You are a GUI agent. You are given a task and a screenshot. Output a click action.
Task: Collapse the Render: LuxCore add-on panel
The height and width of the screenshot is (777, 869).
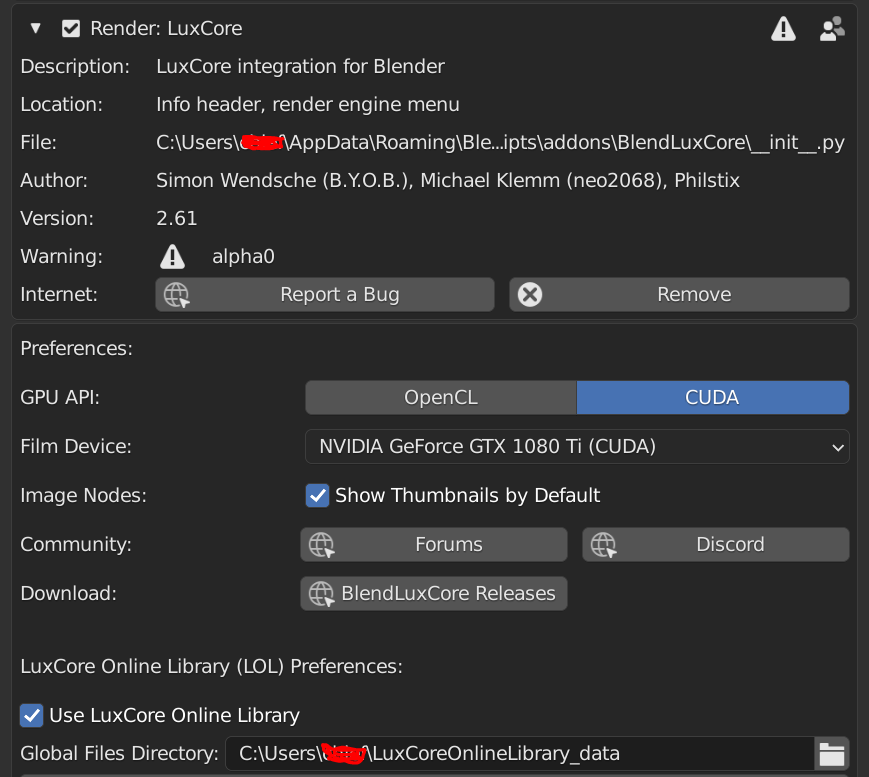point(36,29)
